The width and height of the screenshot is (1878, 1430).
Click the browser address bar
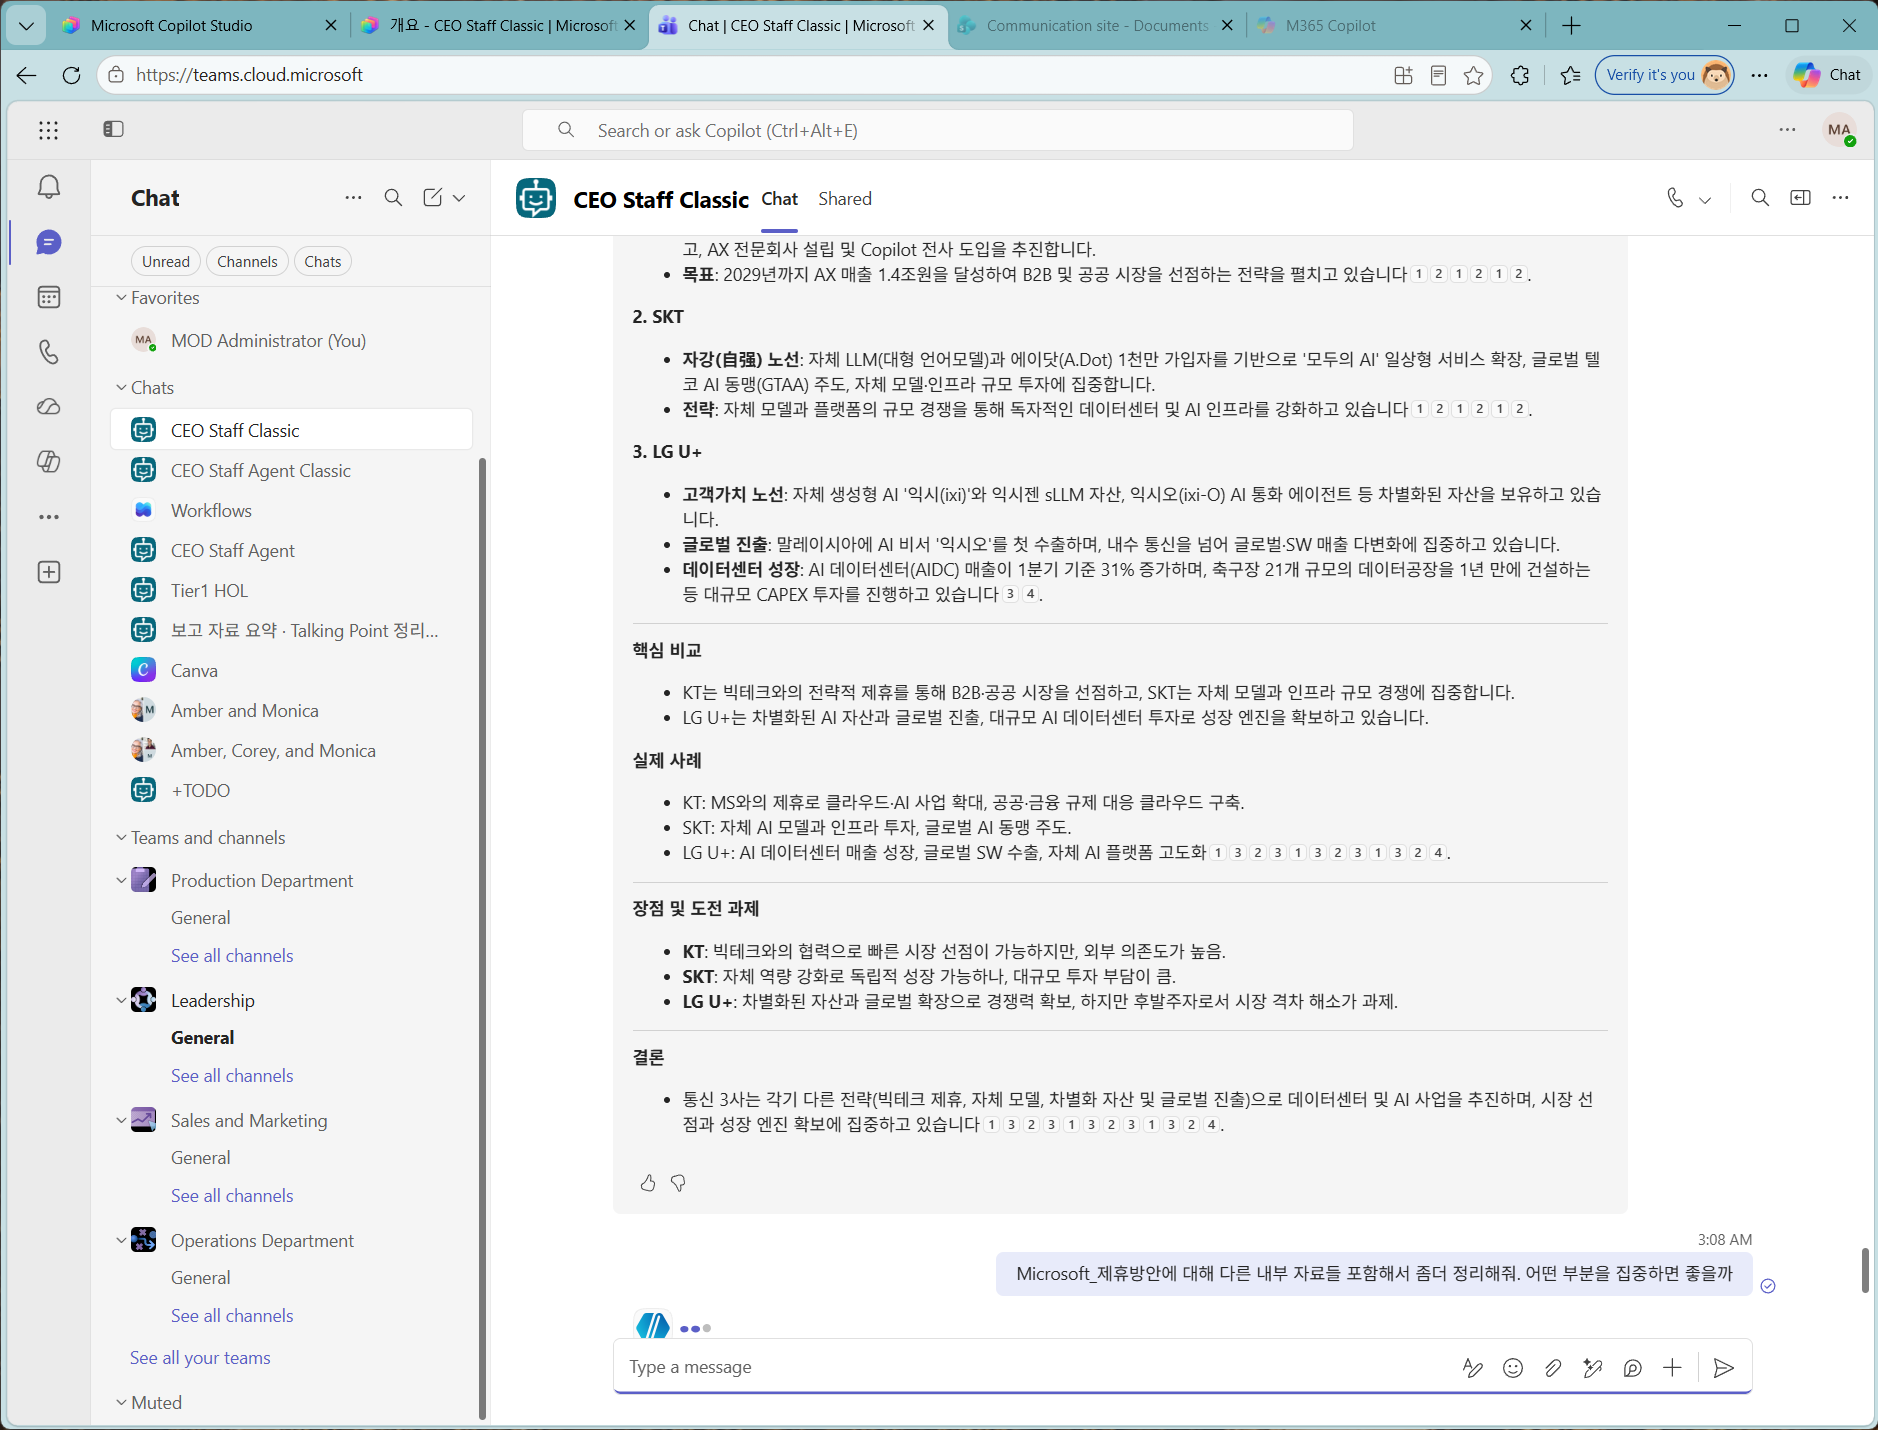(x=750, y=75)
